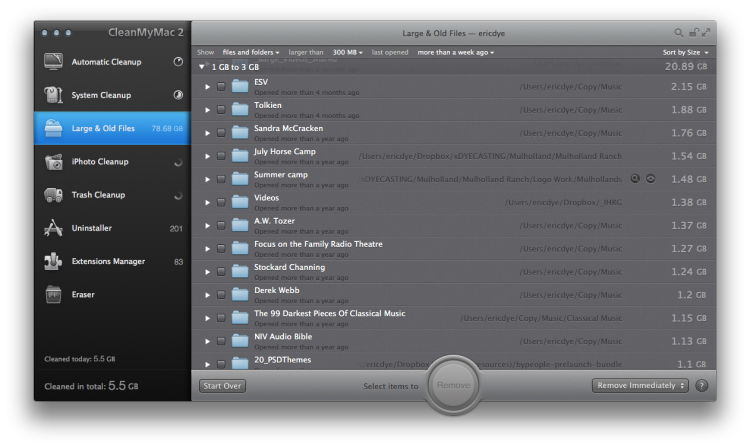
Task: Check the A.W. Tozer checkbox
Action: click(221, 225)
